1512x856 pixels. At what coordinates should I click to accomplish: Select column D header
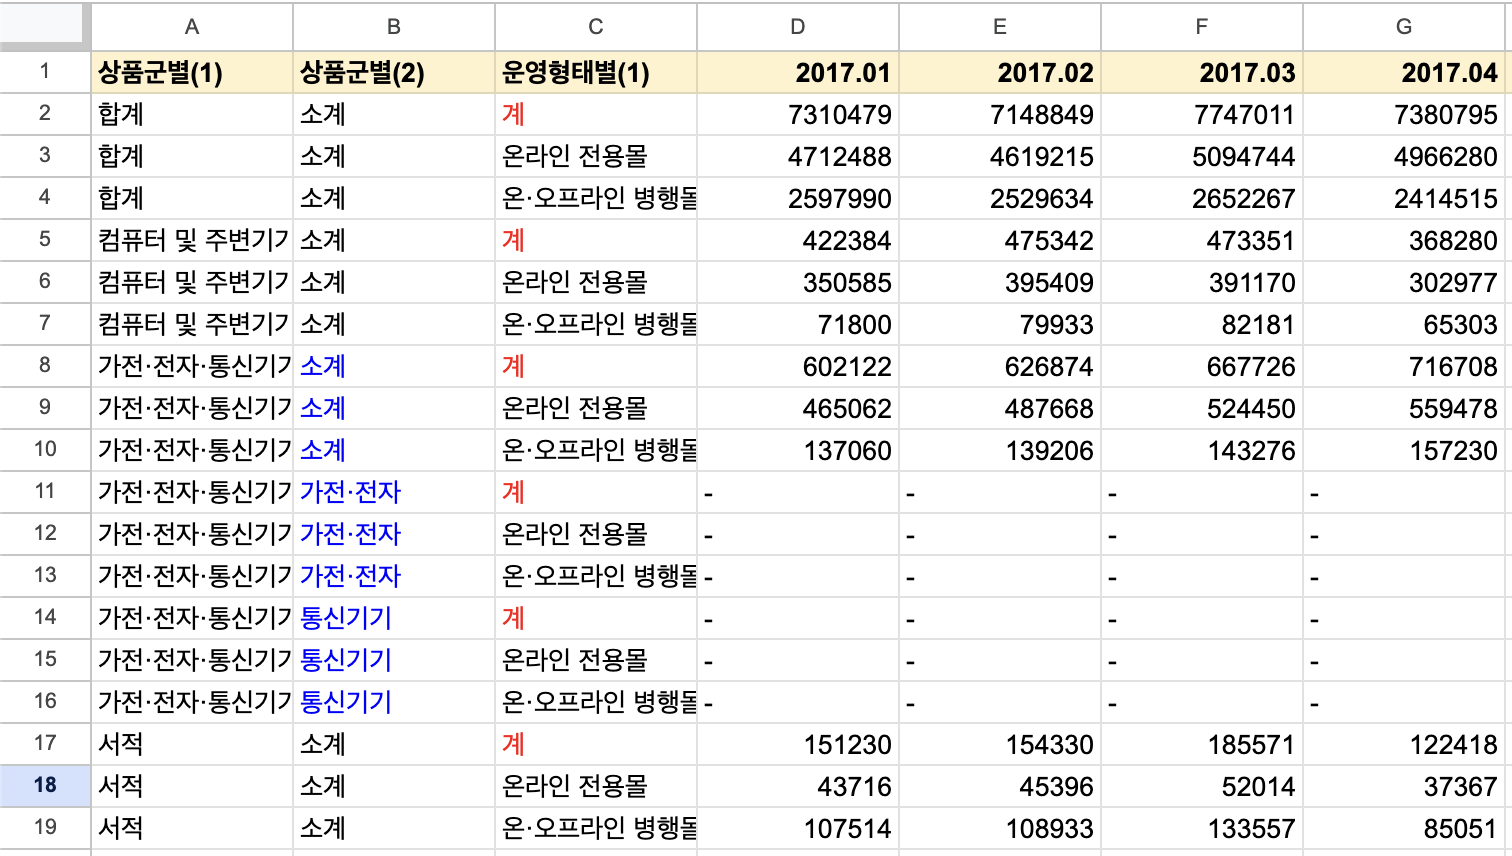798,26
